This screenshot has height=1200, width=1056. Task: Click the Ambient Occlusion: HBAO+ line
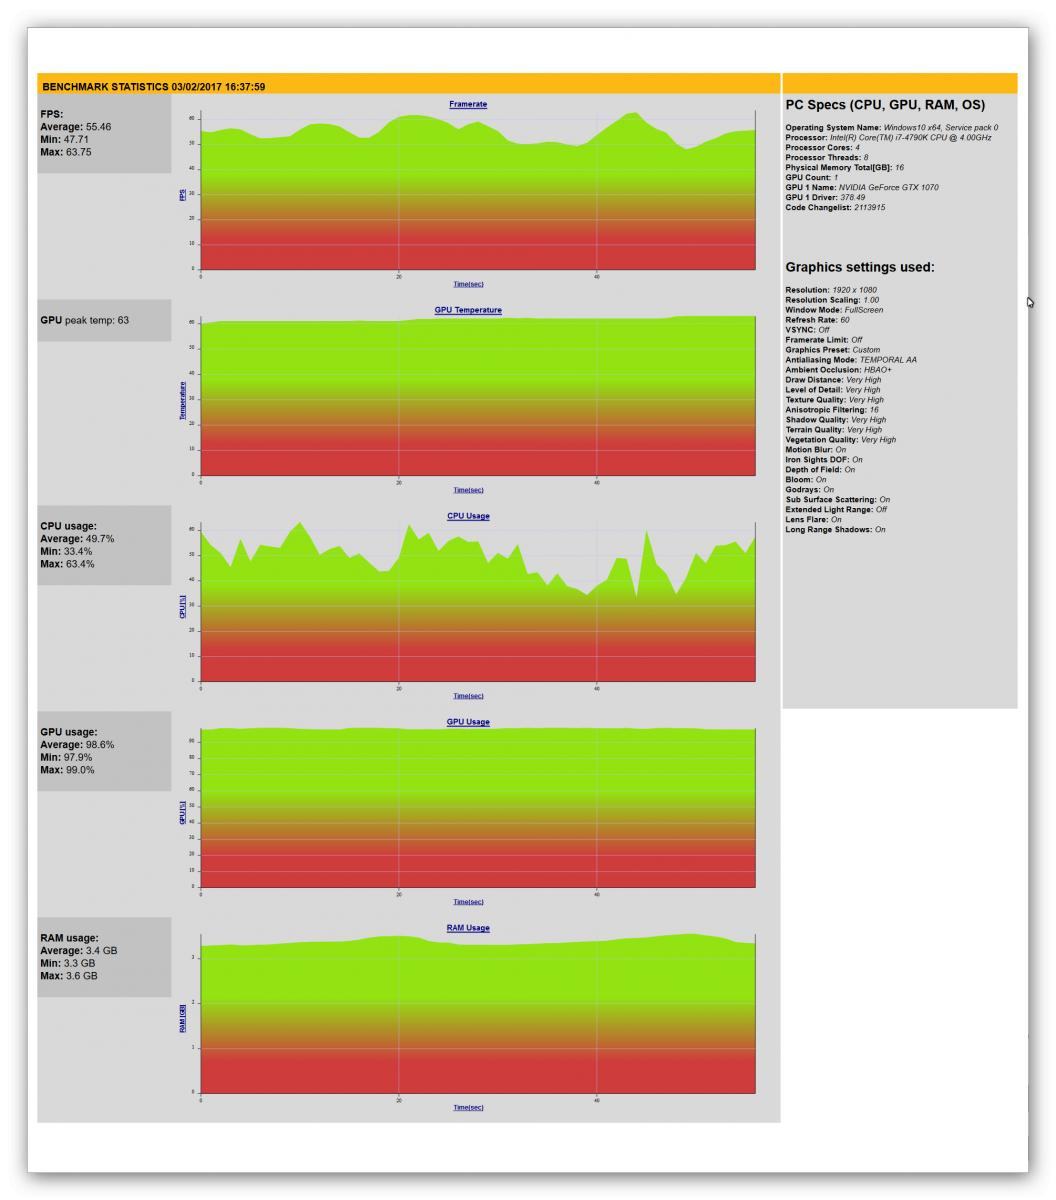[839, 370]
